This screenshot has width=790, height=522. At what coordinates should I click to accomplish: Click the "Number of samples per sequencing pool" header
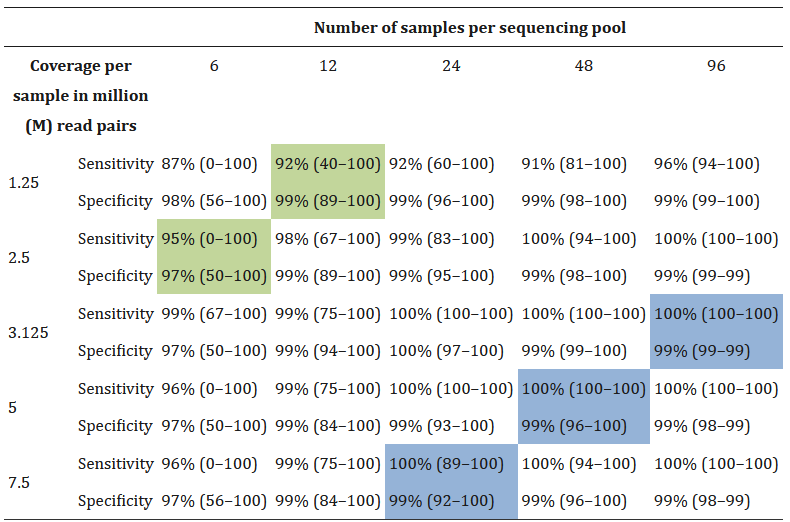[470, 27]
